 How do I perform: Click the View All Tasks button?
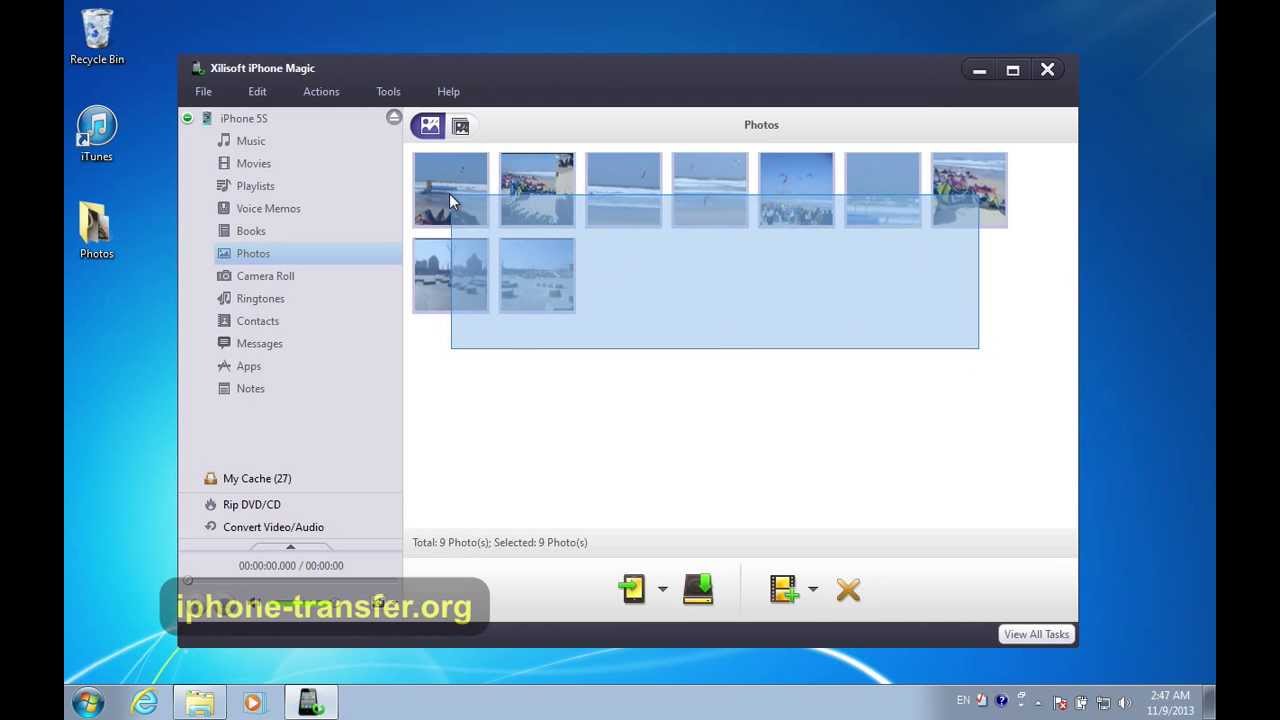pos(1036,634)
